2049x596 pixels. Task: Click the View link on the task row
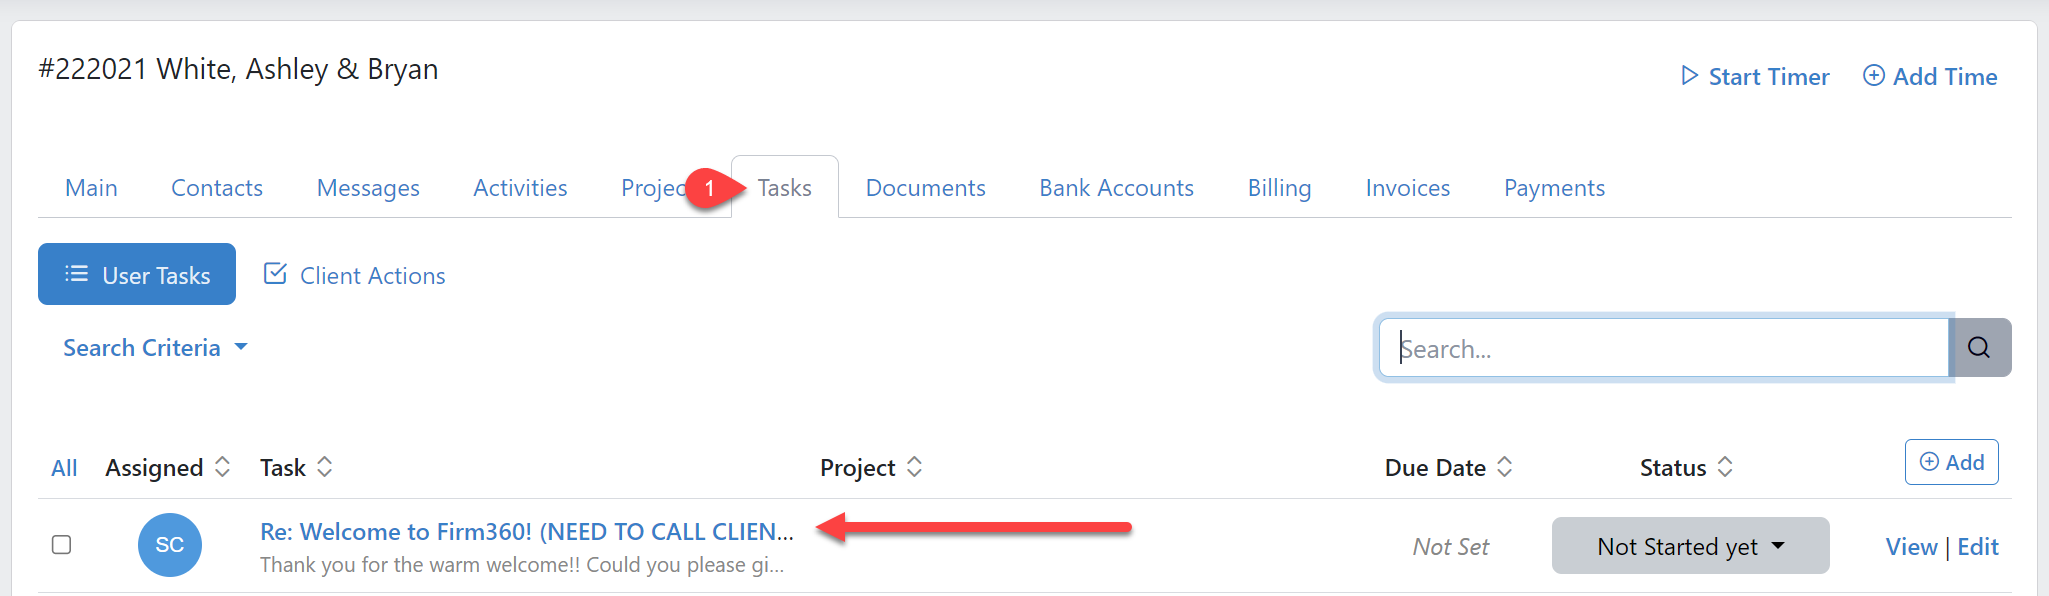click(1911, 546)
